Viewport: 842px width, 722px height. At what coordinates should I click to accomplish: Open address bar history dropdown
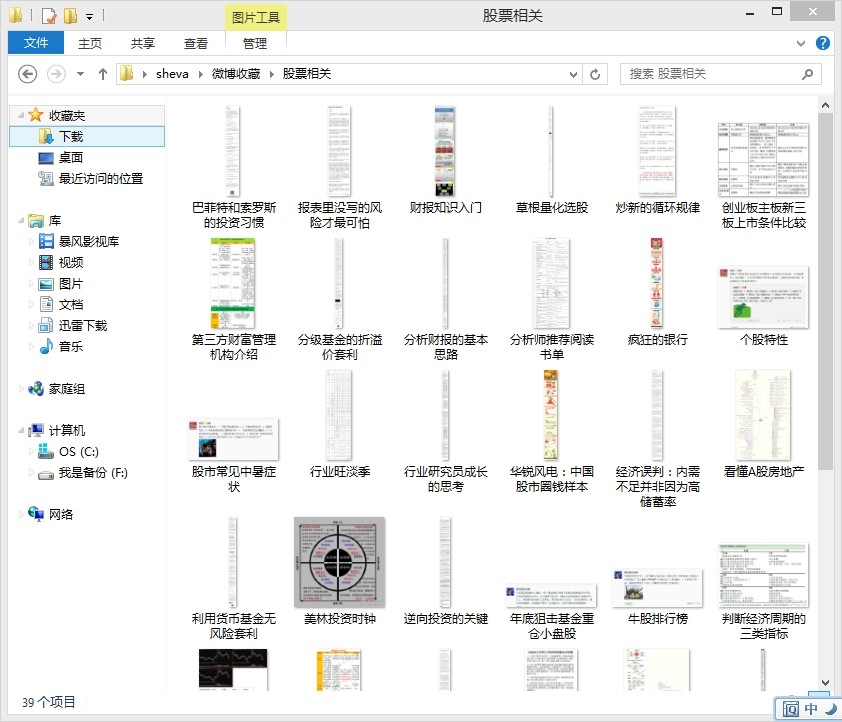574,74
